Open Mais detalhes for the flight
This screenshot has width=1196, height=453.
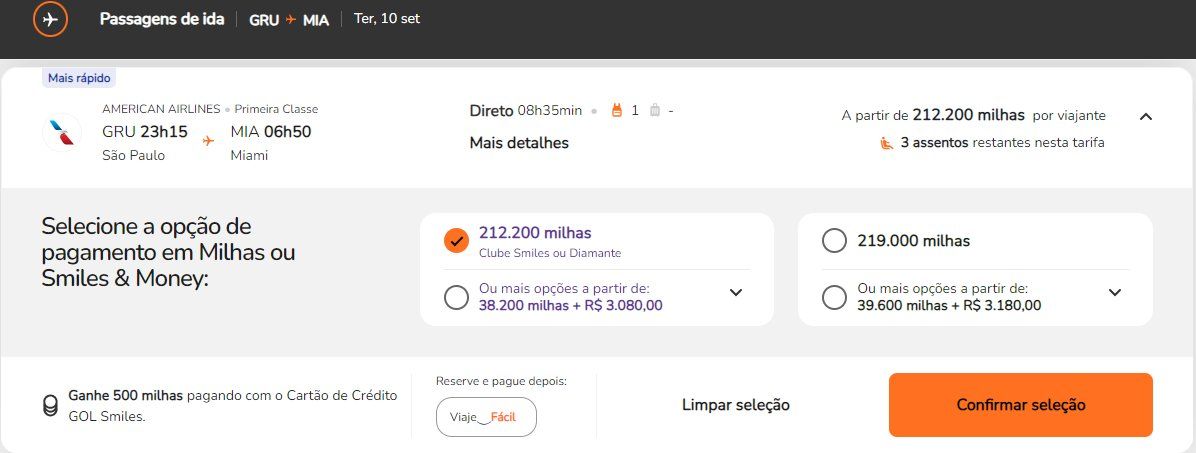[519, 143]
